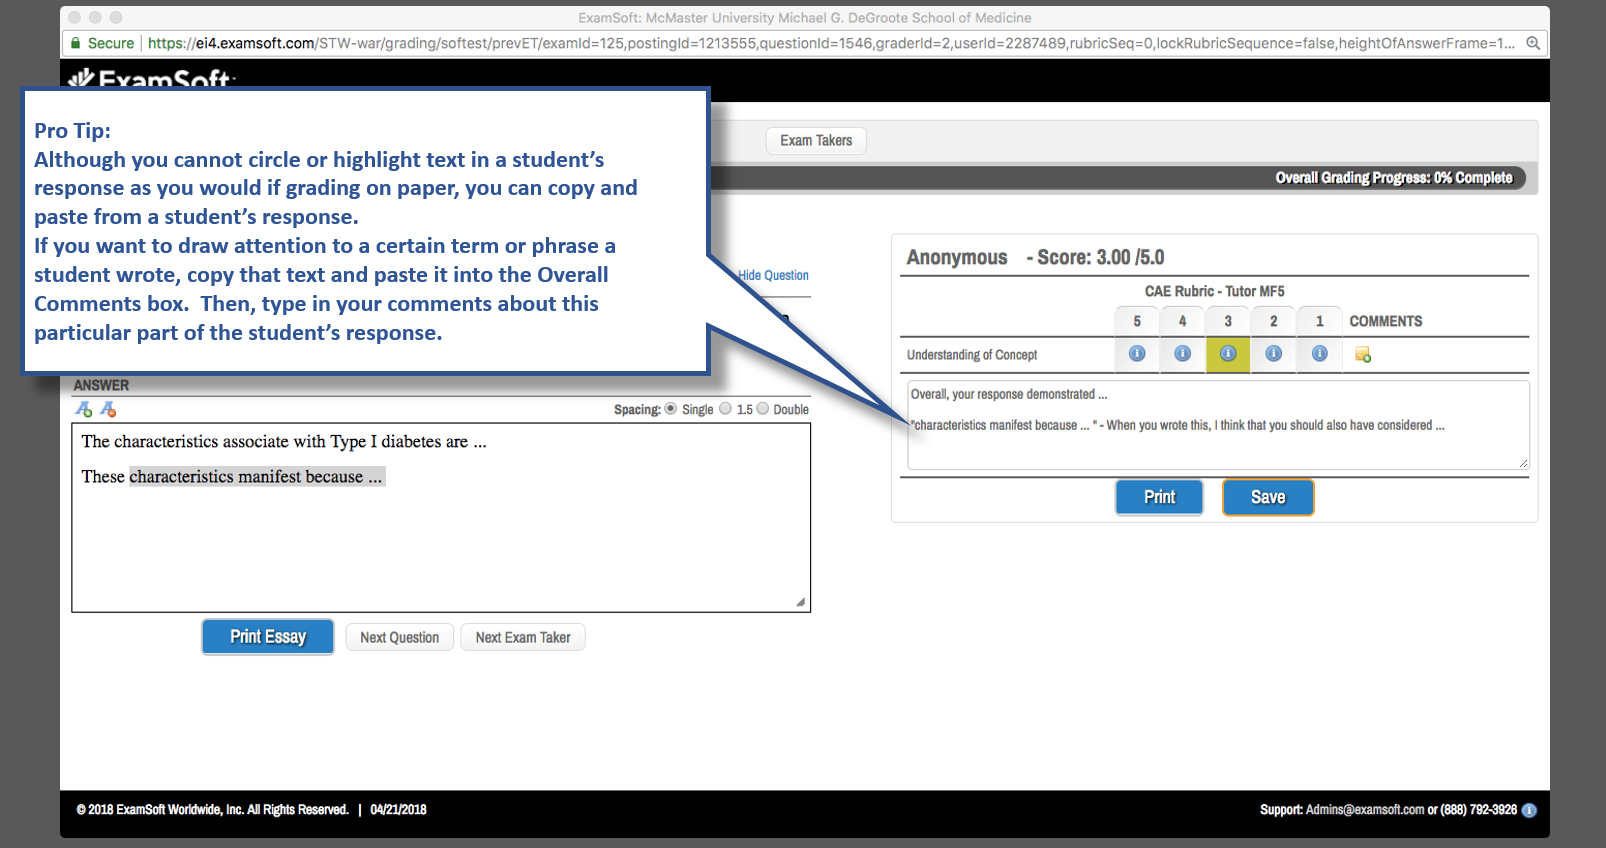The height and width of the screenshot is (848, 1606).
Task: Go to Next Question
Action: pos(399,638)
